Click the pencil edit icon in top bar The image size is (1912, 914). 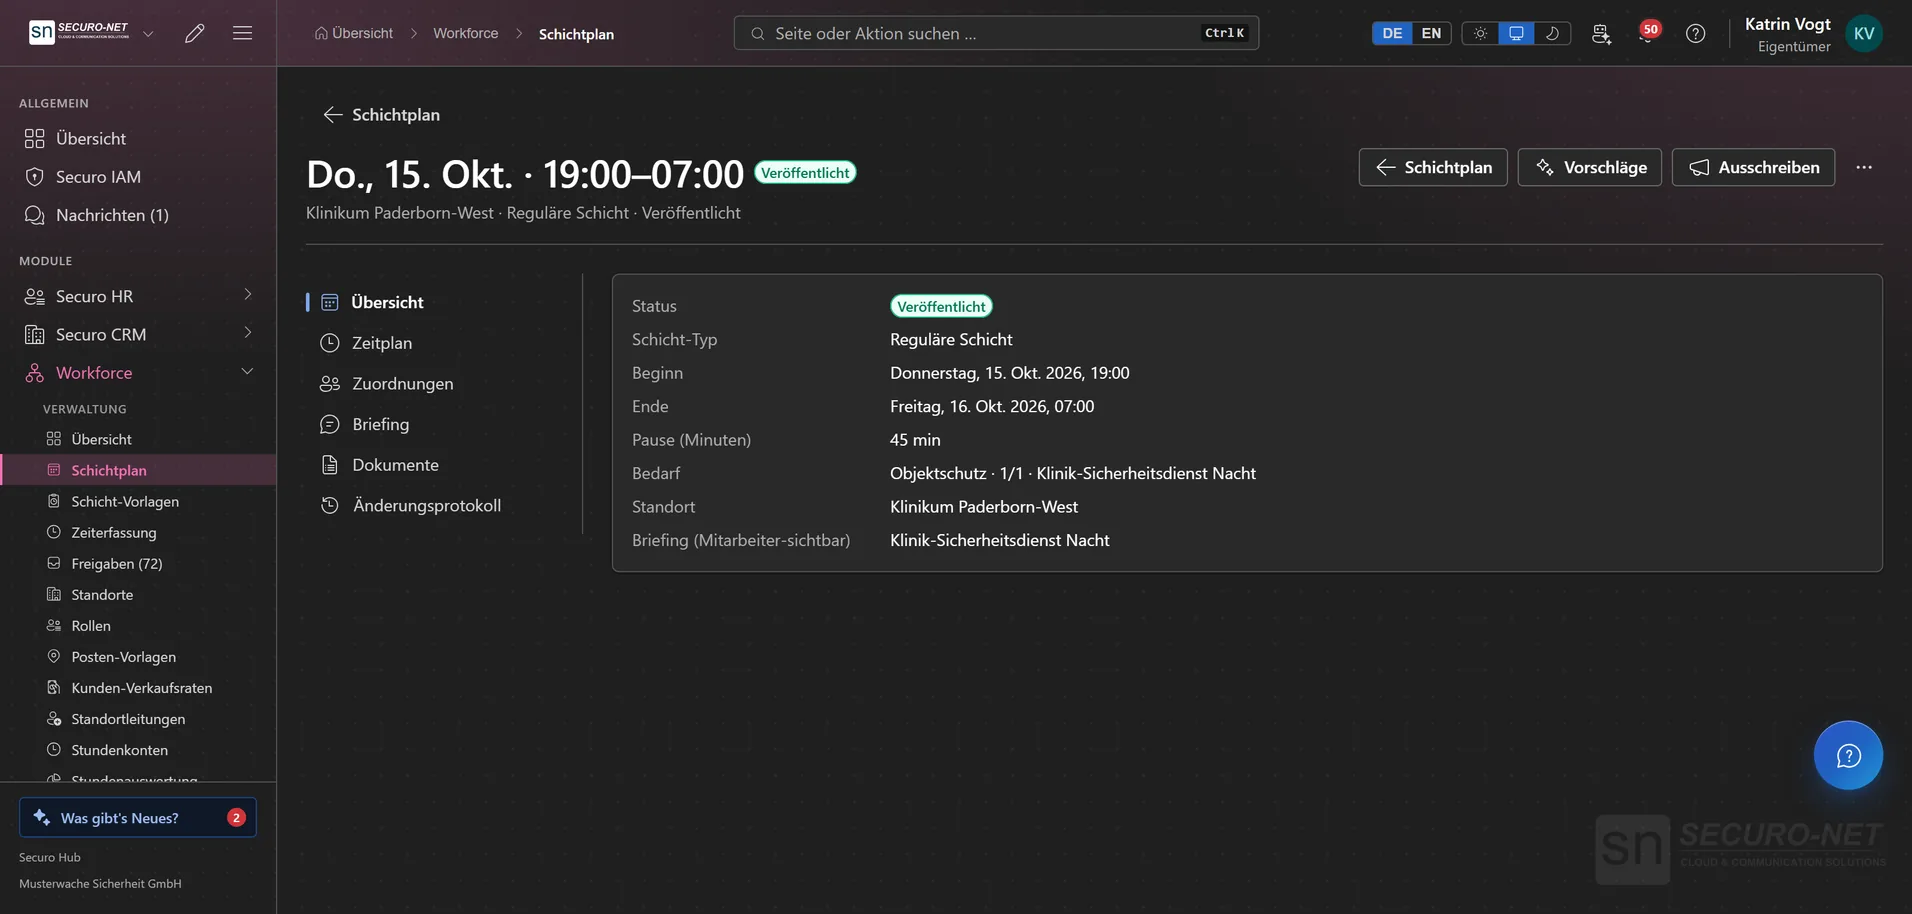(x=195, y=33)
